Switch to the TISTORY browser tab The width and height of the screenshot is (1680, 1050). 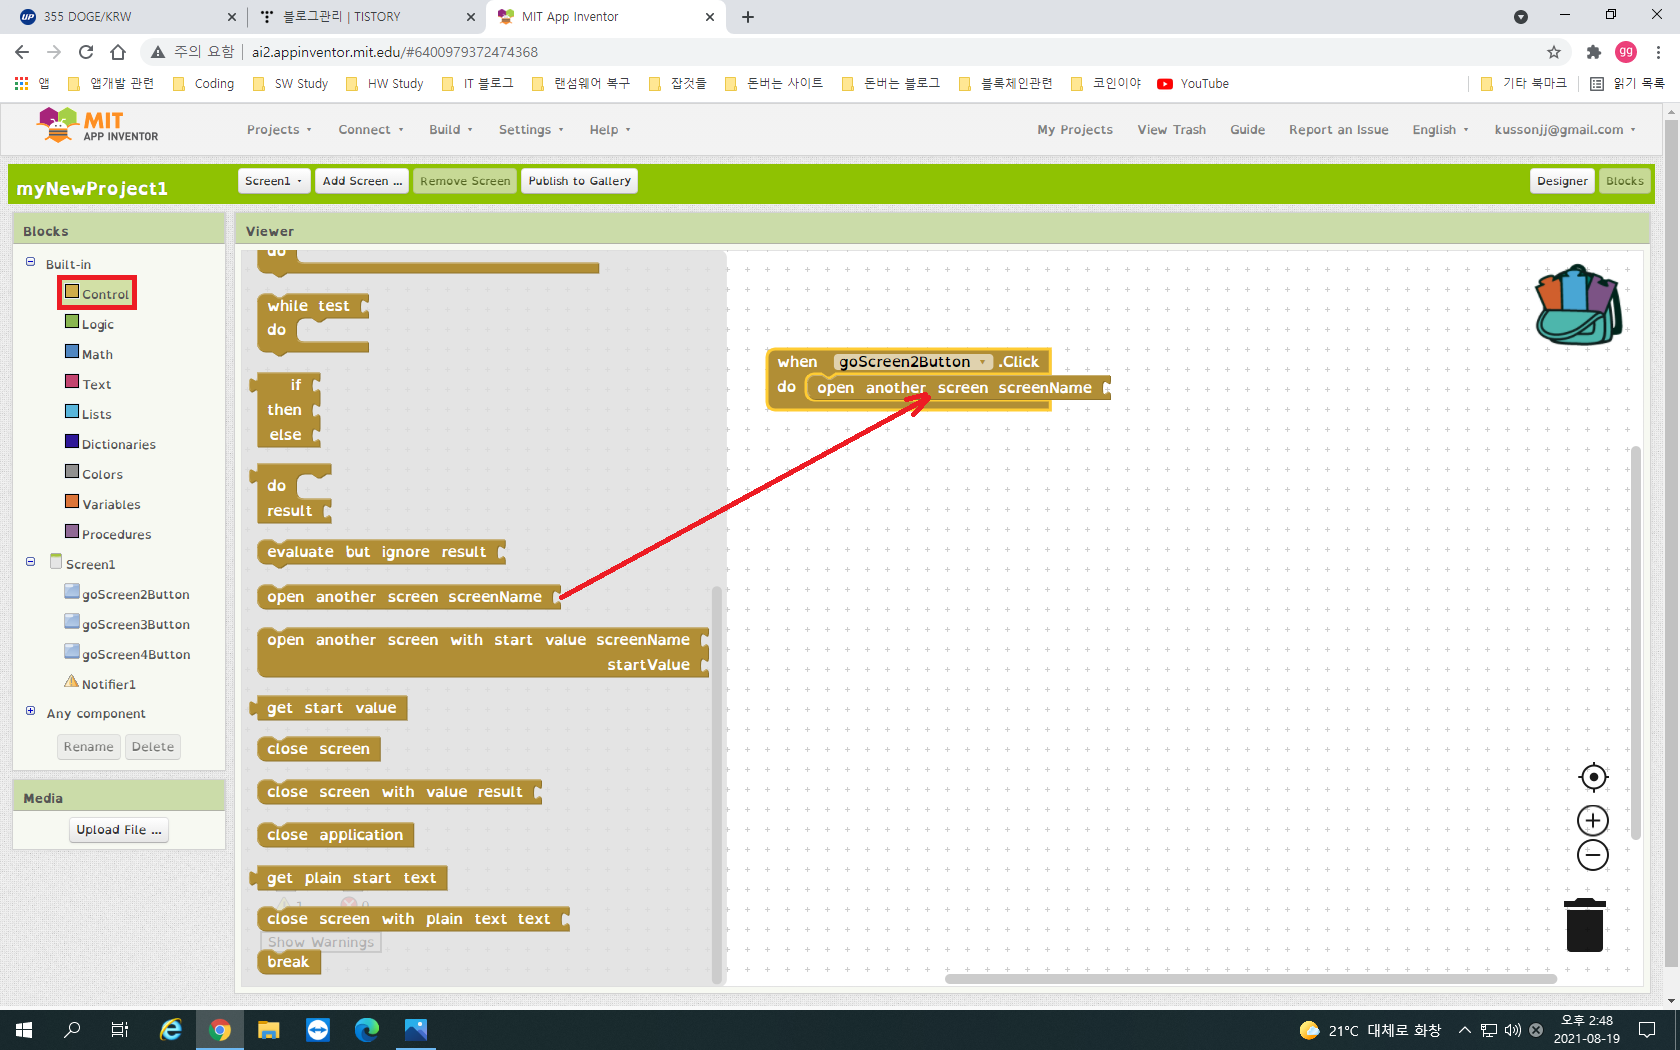pos(366,17)
